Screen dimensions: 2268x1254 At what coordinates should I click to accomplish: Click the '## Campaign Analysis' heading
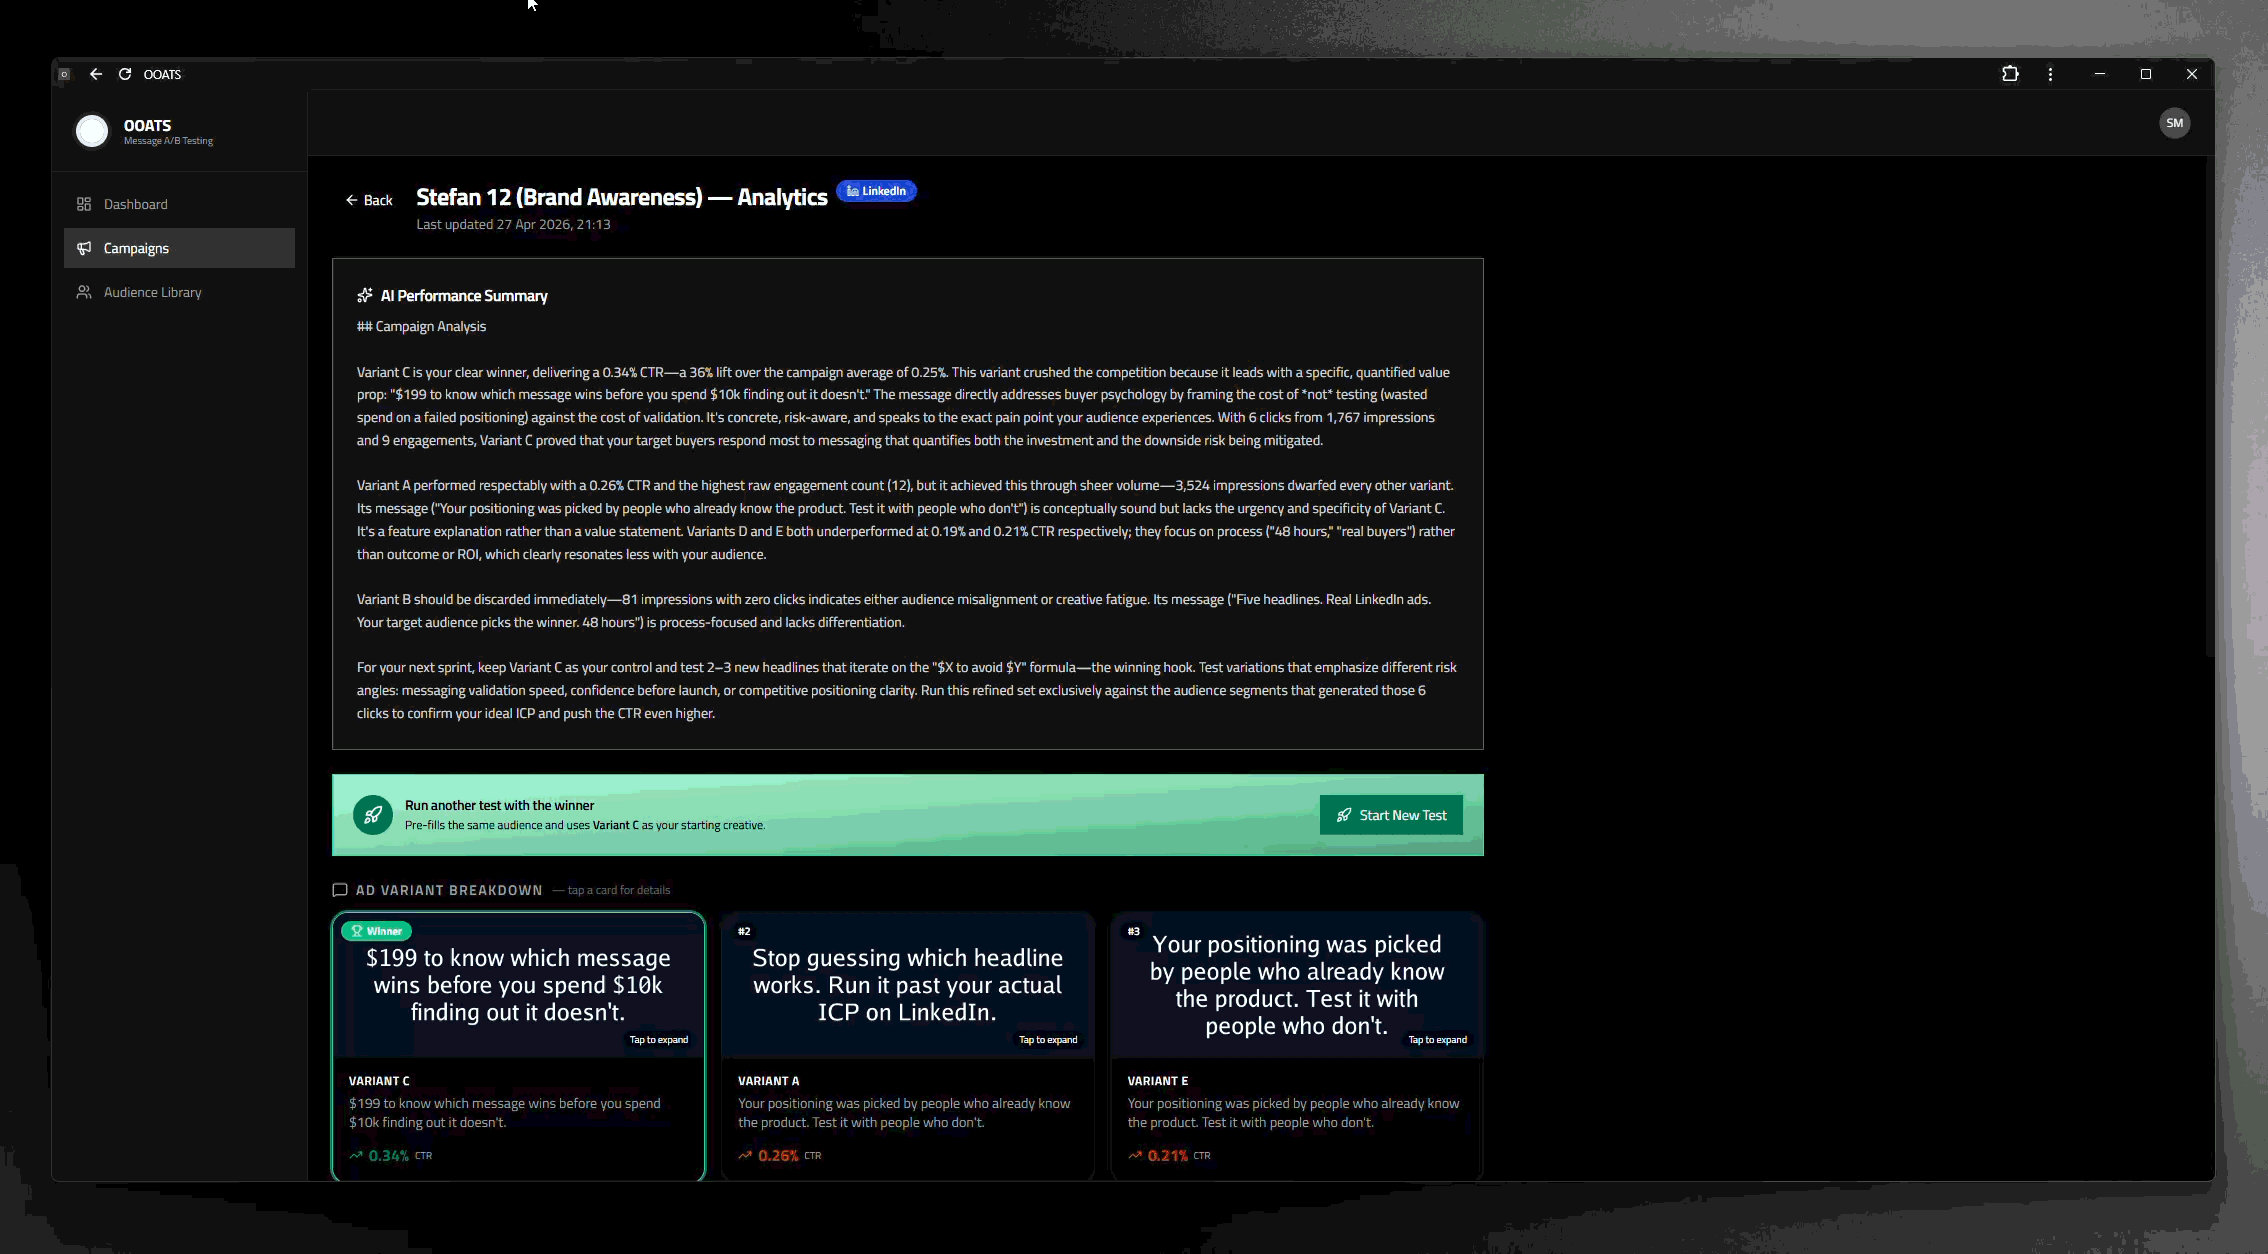coord(421,327)
